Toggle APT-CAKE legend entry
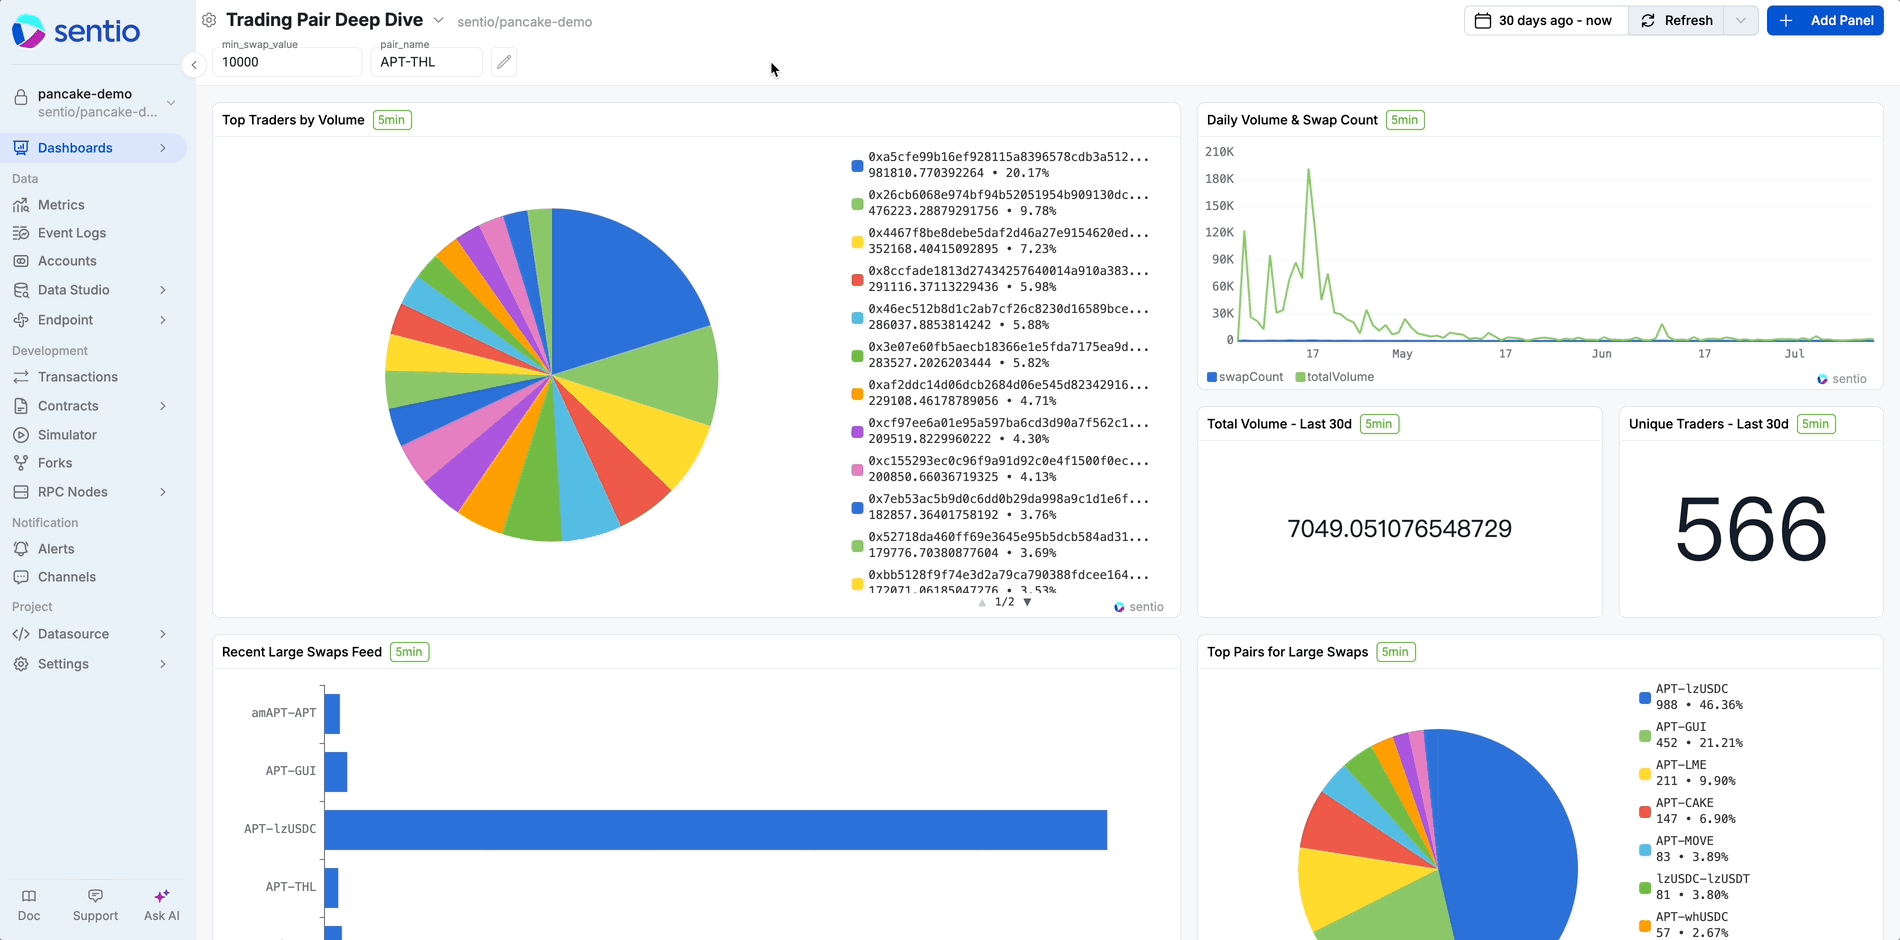 (x=1688, y=811)
